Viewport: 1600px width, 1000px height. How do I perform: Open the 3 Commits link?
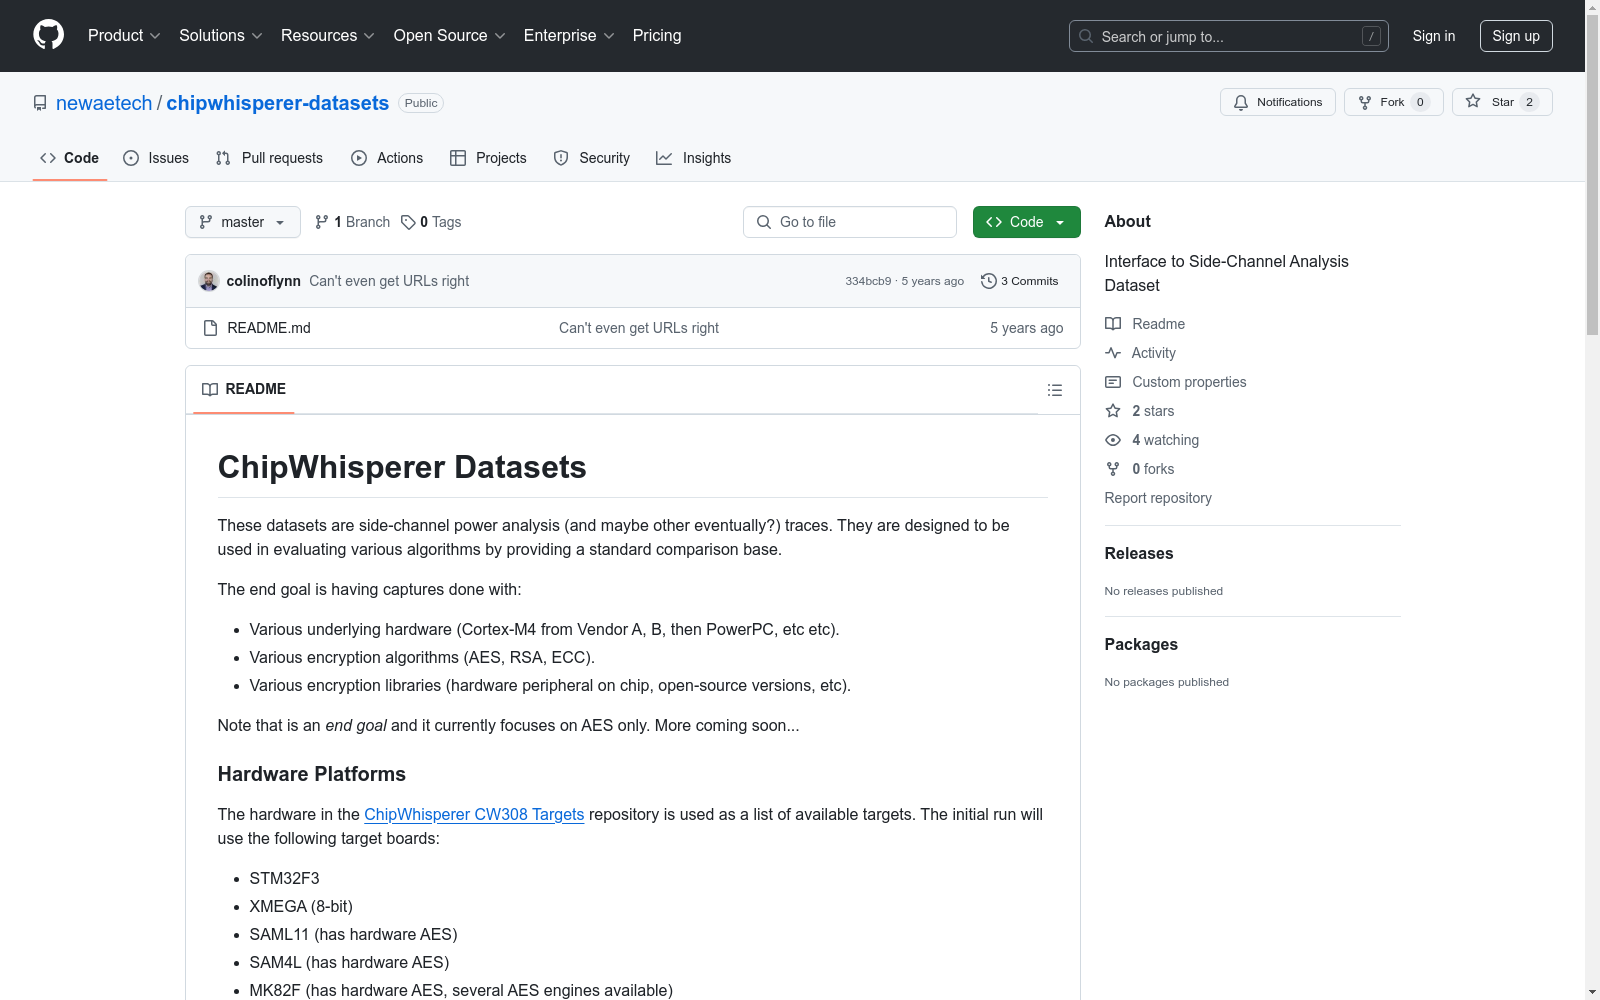1020,281
